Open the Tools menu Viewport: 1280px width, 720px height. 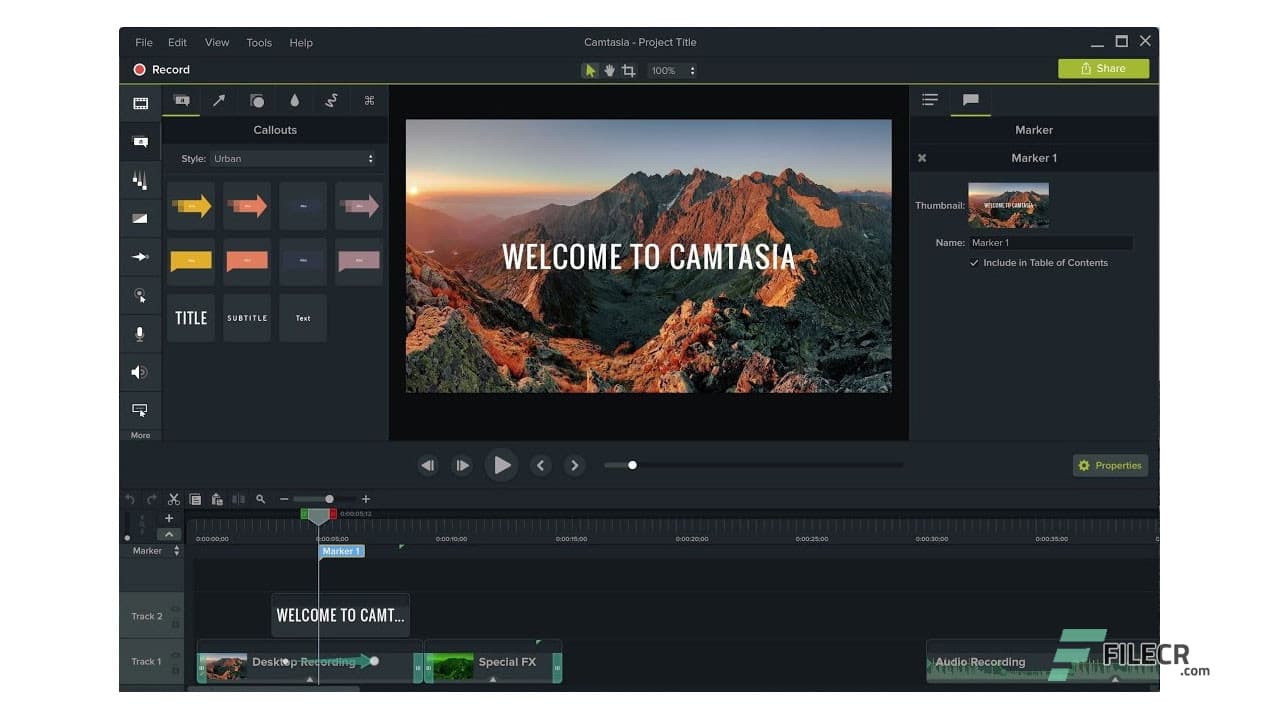click(259, 42)
